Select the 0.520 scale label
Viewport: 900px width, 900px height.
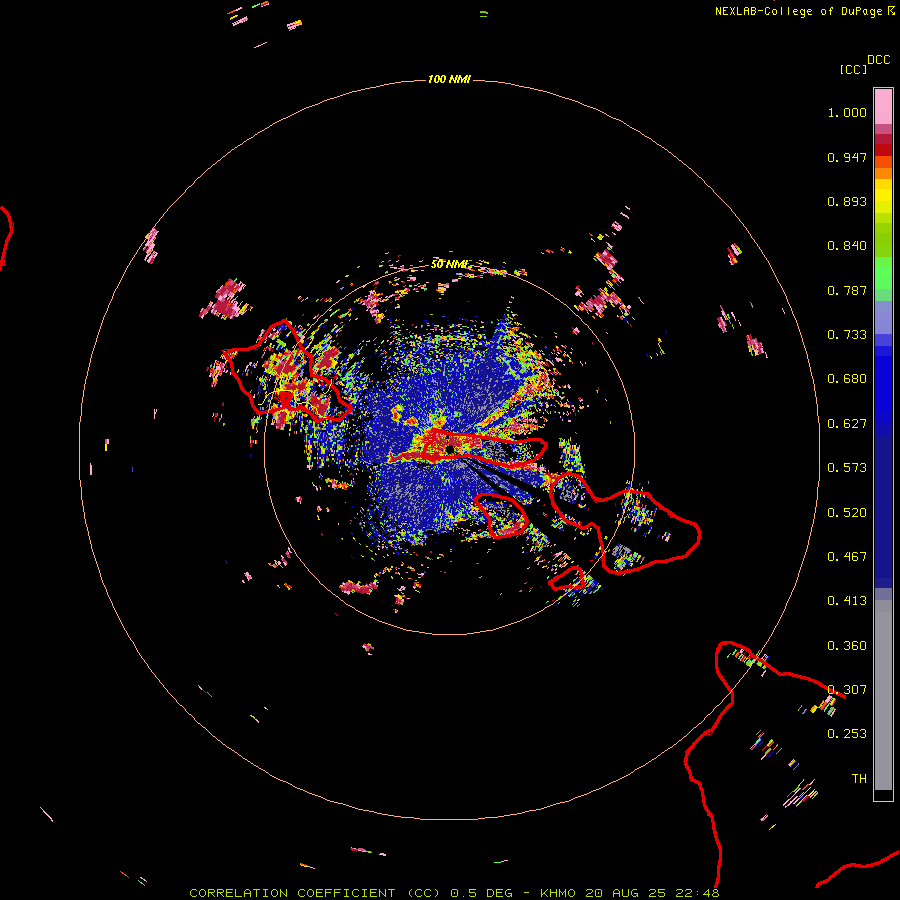847,513
